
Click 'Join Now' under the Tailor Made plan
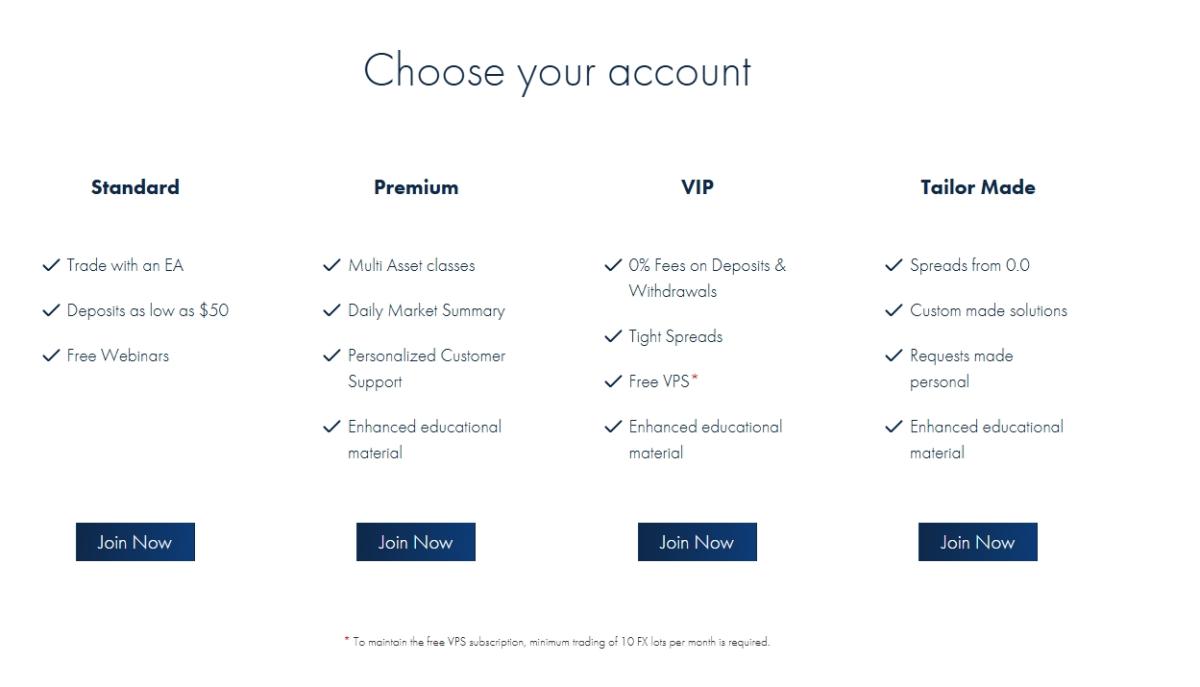point(978,541)
